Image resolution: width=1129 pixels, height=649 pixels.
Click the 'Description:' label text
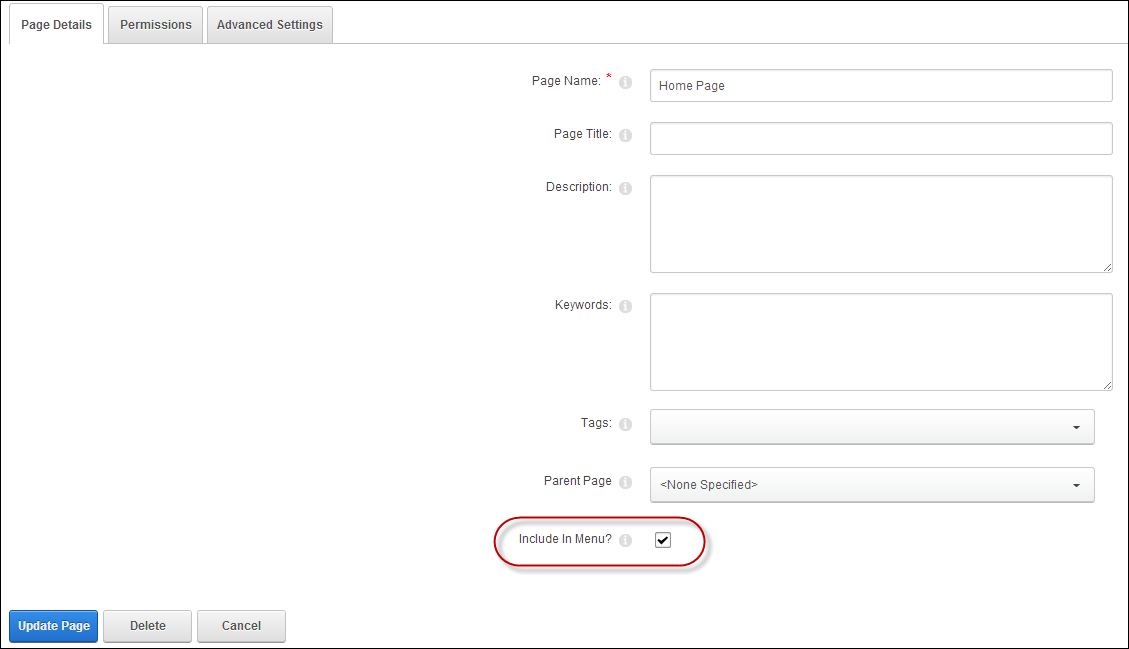[579, 187]
